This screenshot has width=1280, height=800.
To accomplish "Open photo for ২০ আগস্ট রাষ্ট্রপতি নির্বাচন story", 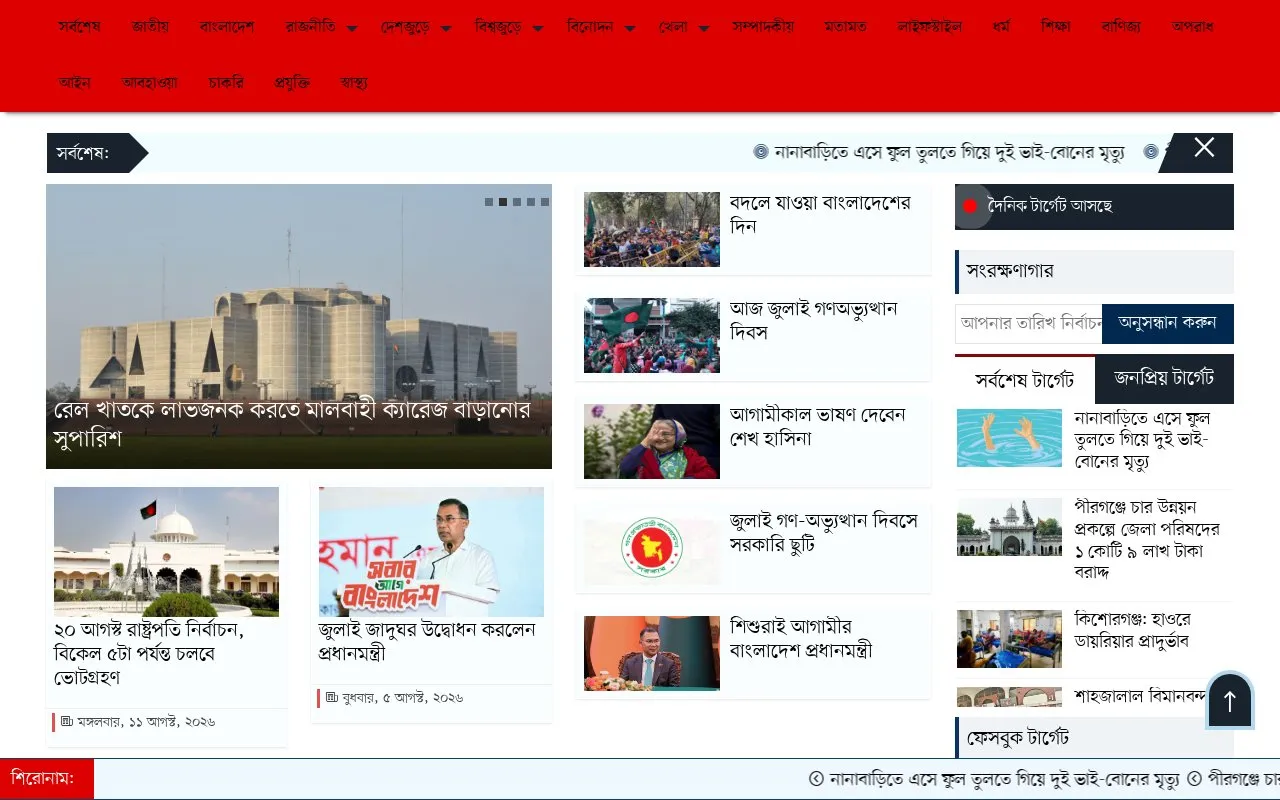I will [166, 552].
